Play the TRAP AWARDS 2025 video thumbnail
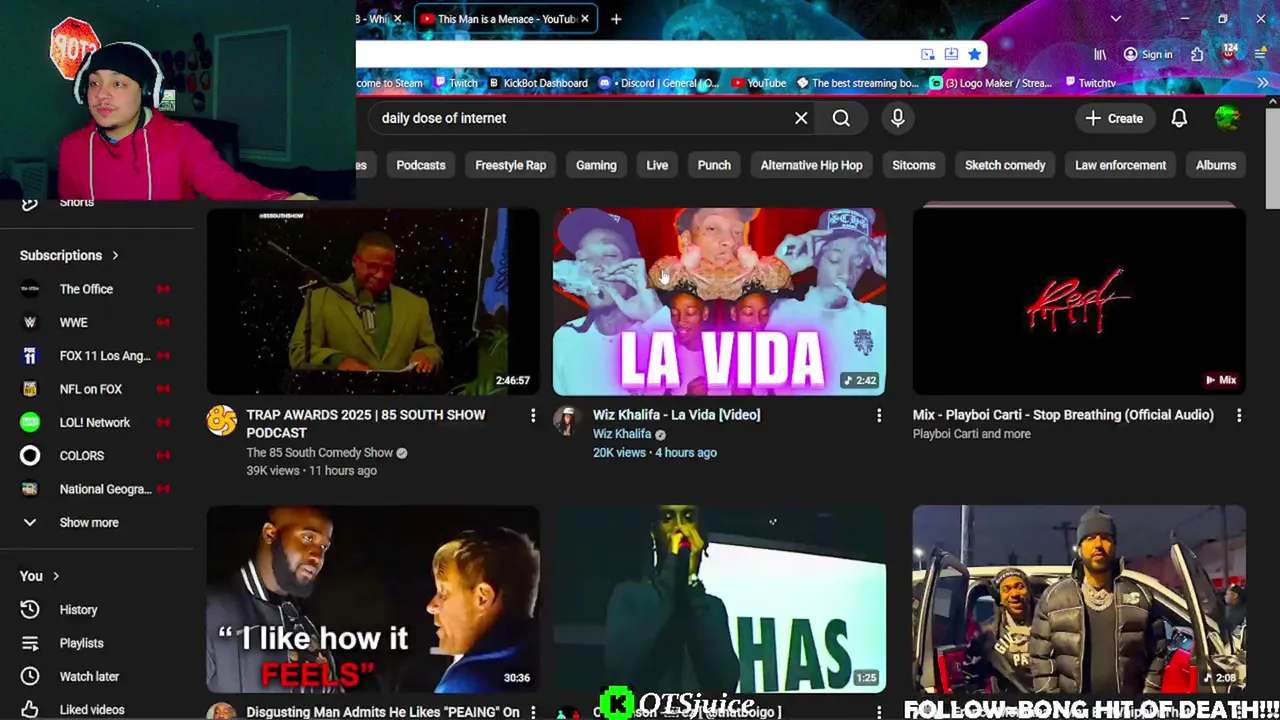1280x720 pixels. (x=373, y=301)
